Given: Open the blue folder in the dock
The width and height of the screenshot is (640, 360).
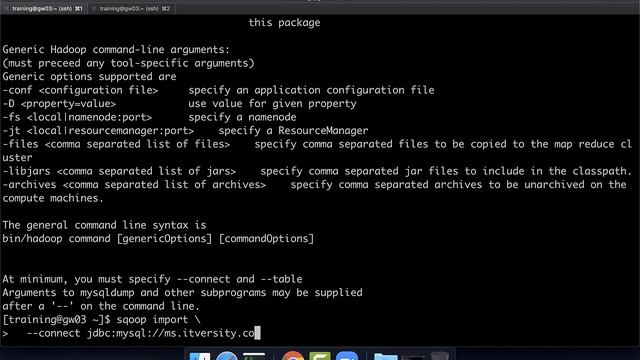Looking at the screenshot, I should pyautogui.click(x=386, y=357).
